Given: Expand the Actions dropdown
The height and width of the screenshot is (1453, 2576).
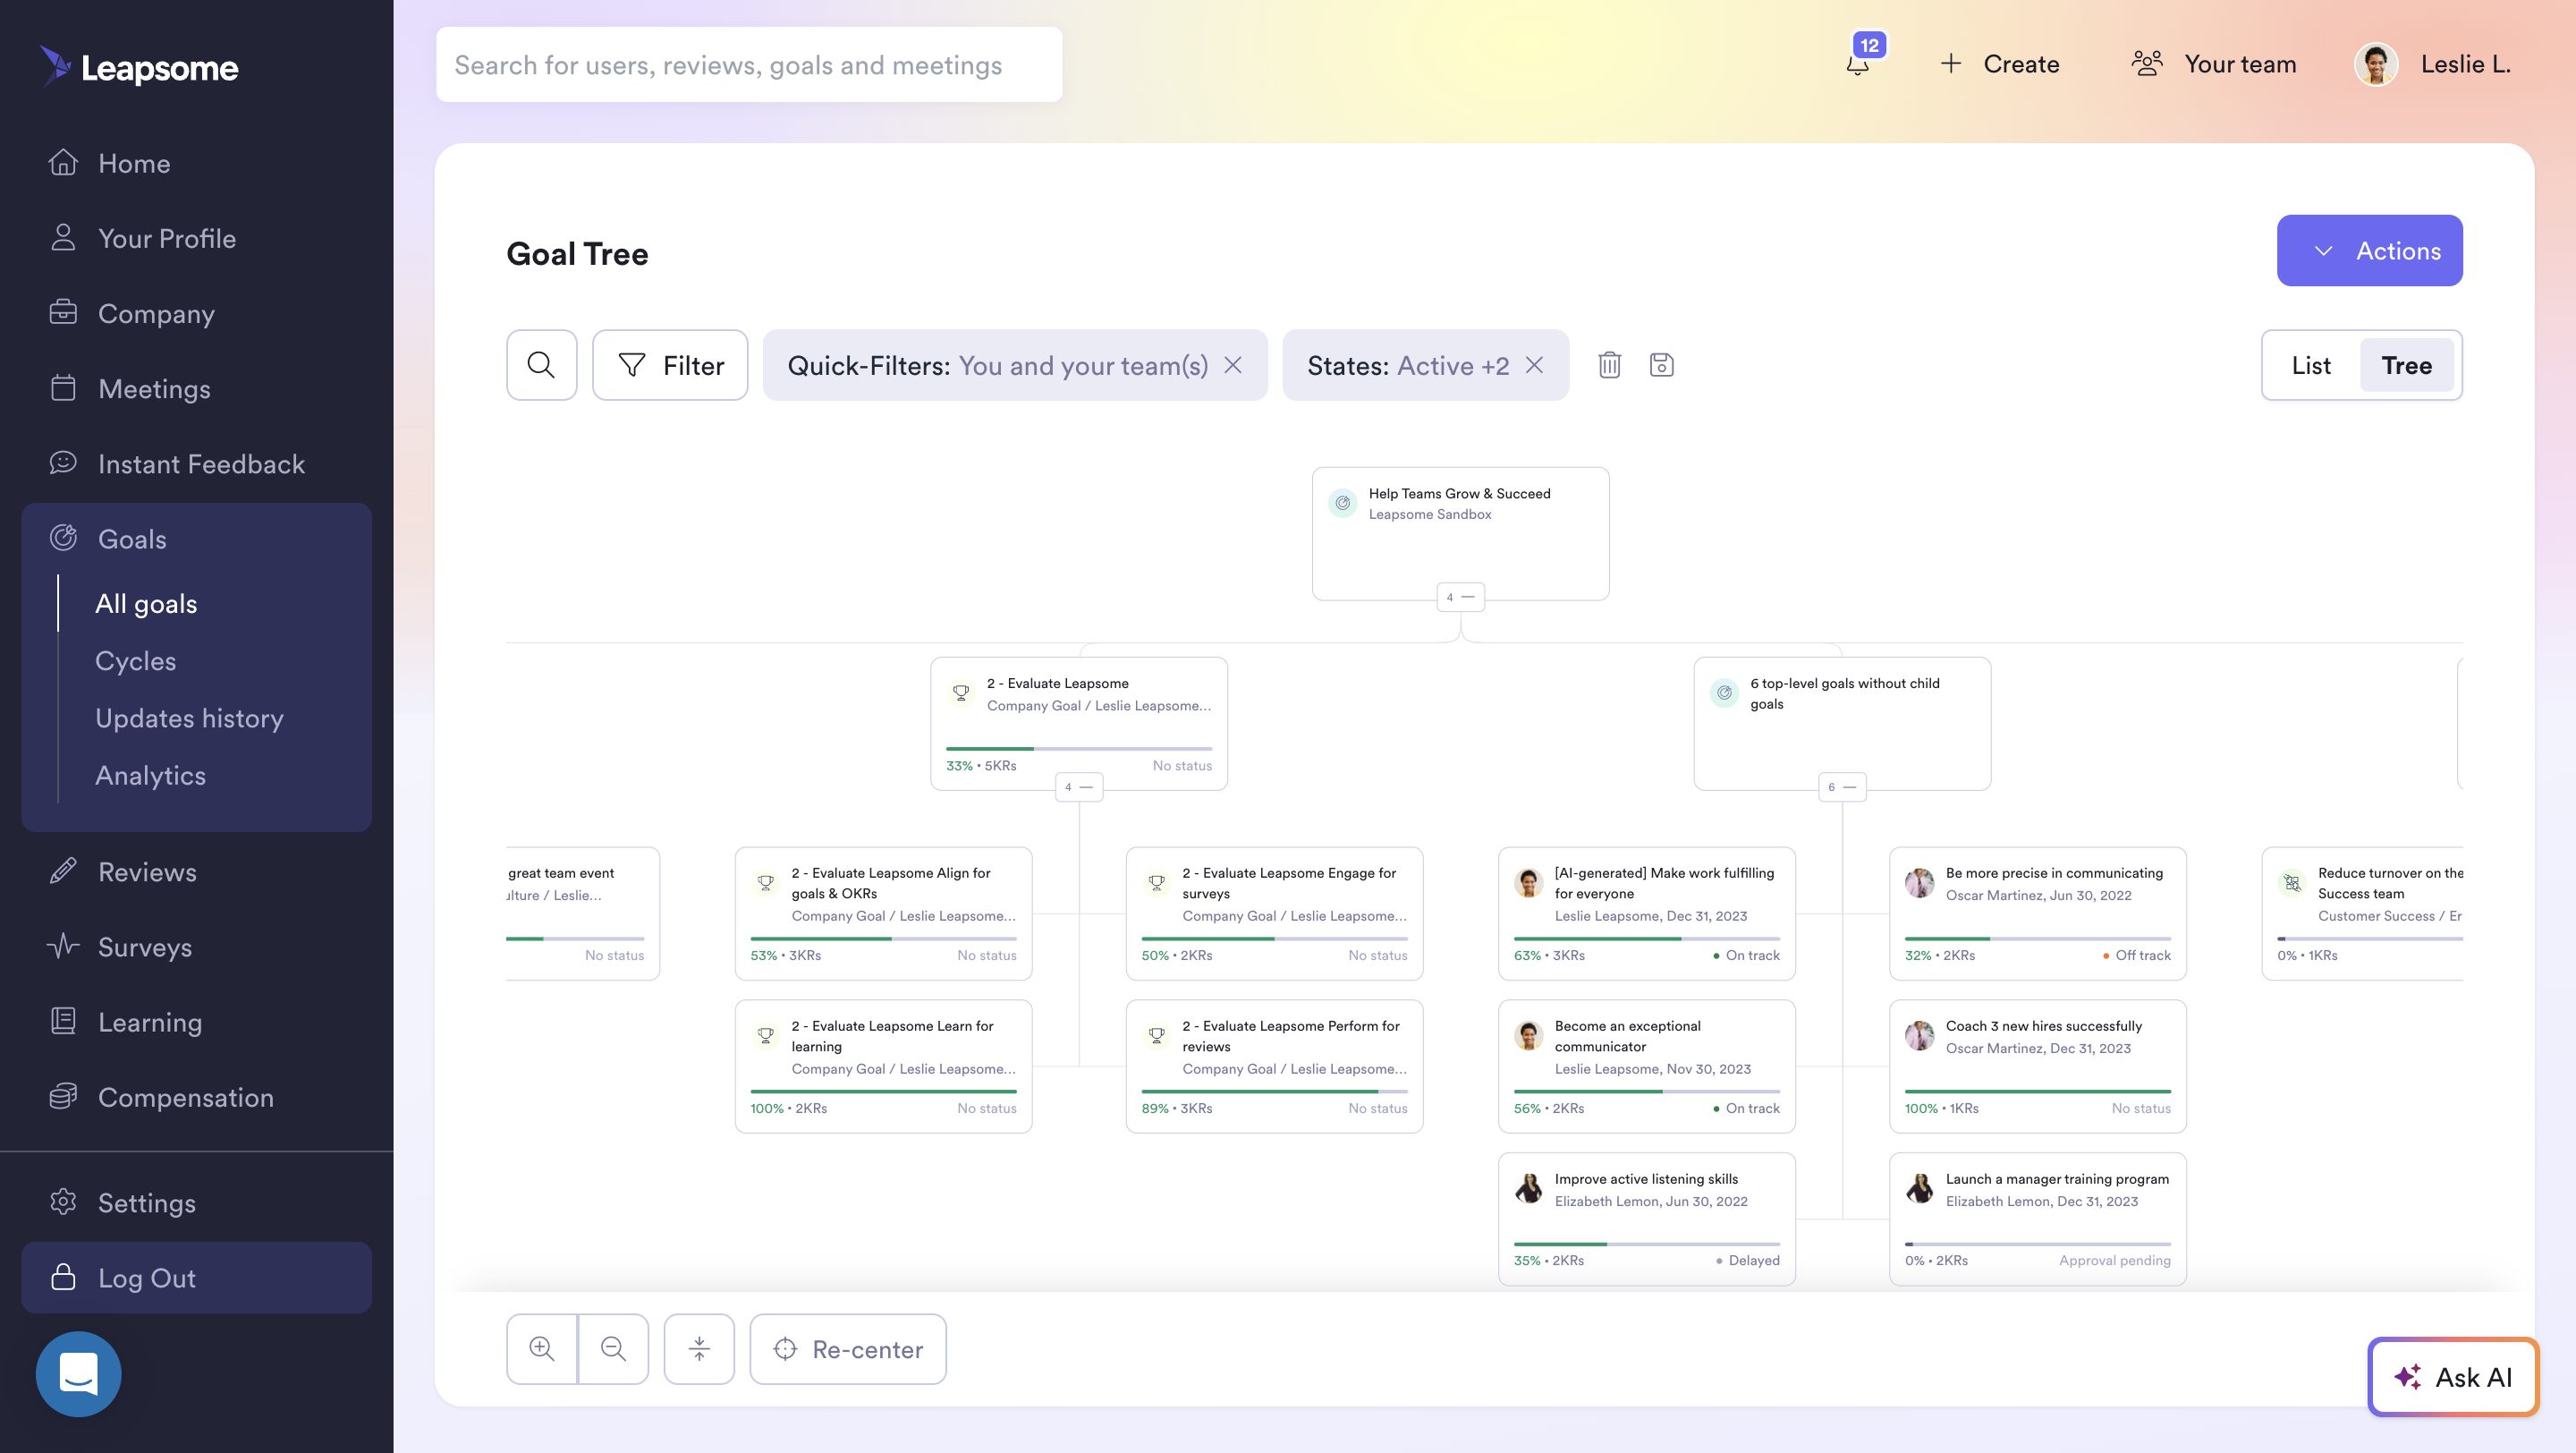Looking at the screenshot, I should pos(2369,250).
